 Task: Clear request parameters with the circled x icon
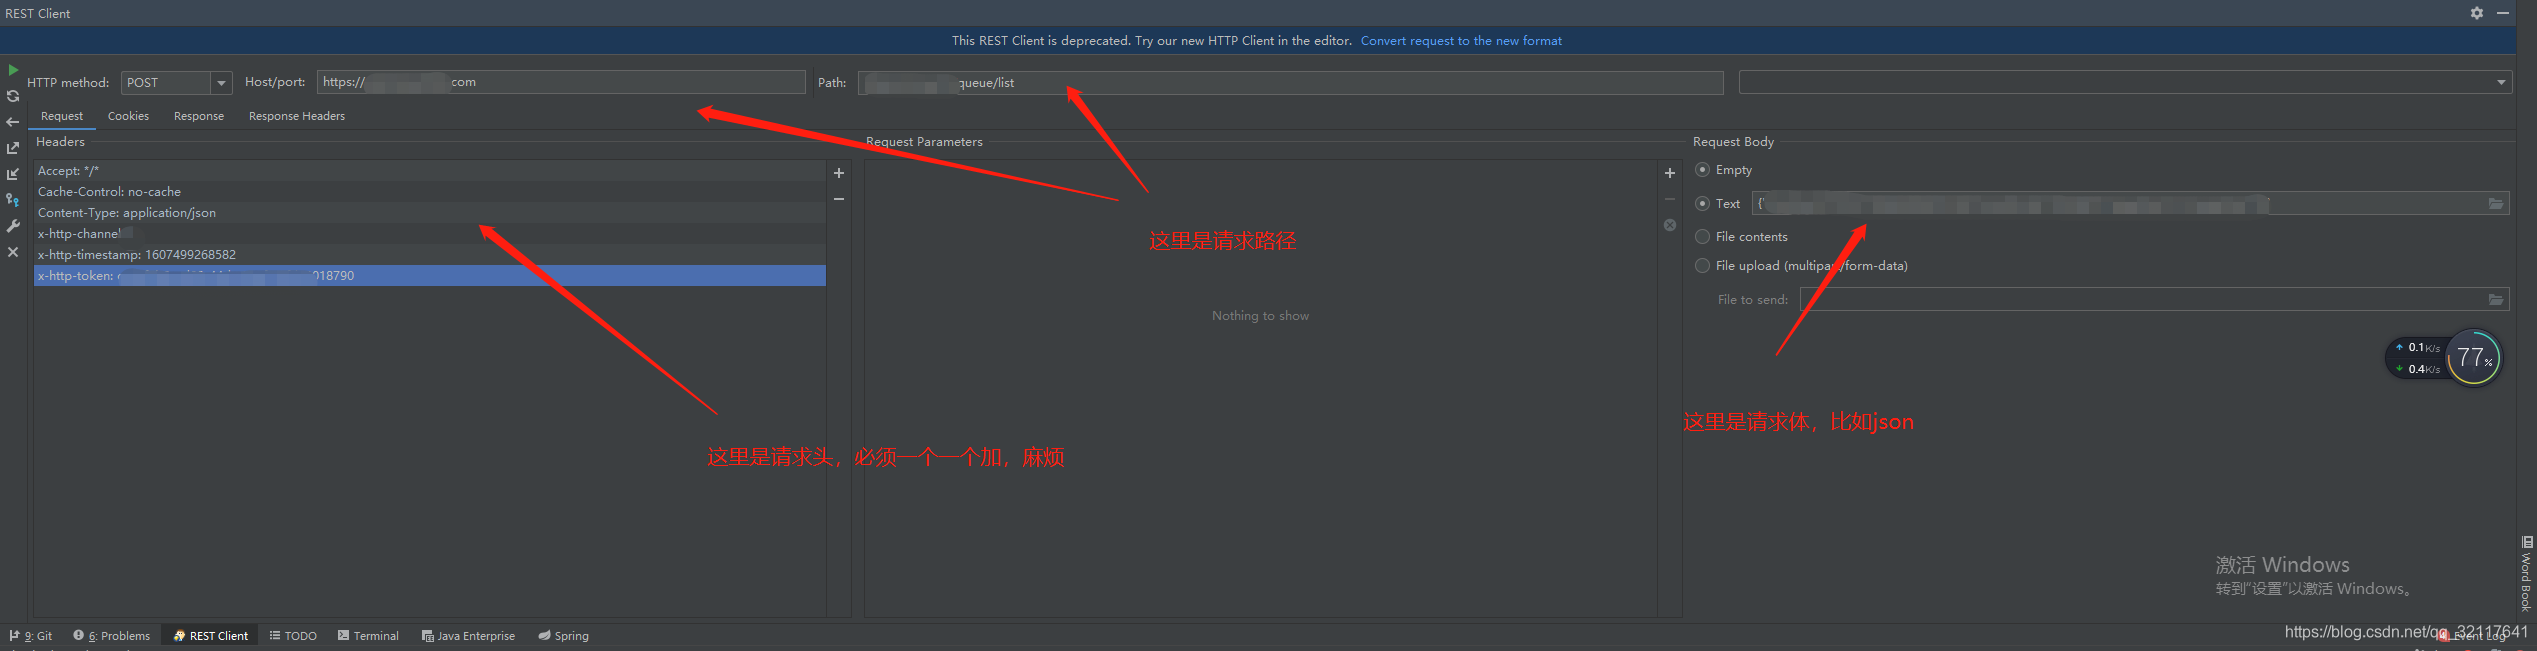(x=1669, y=225)
